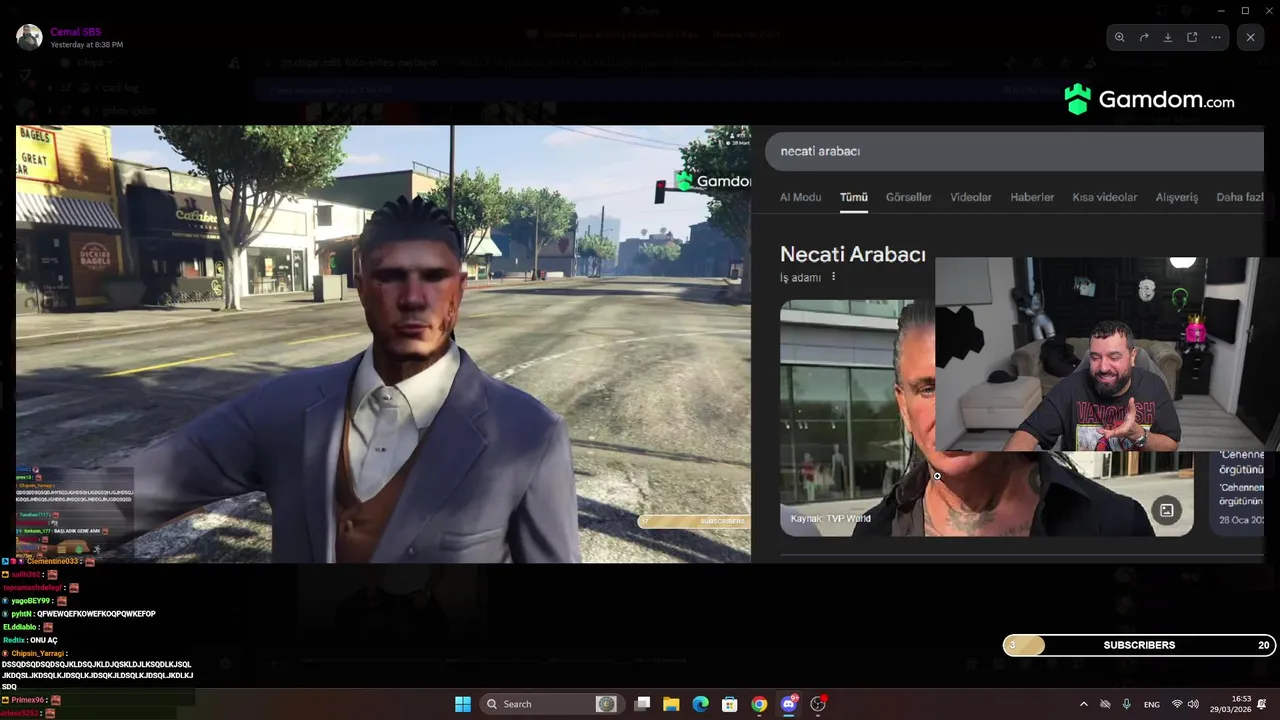1280x720 pixels.
Task: Click Cemal SBS's profile avatar
Action: 29,37
